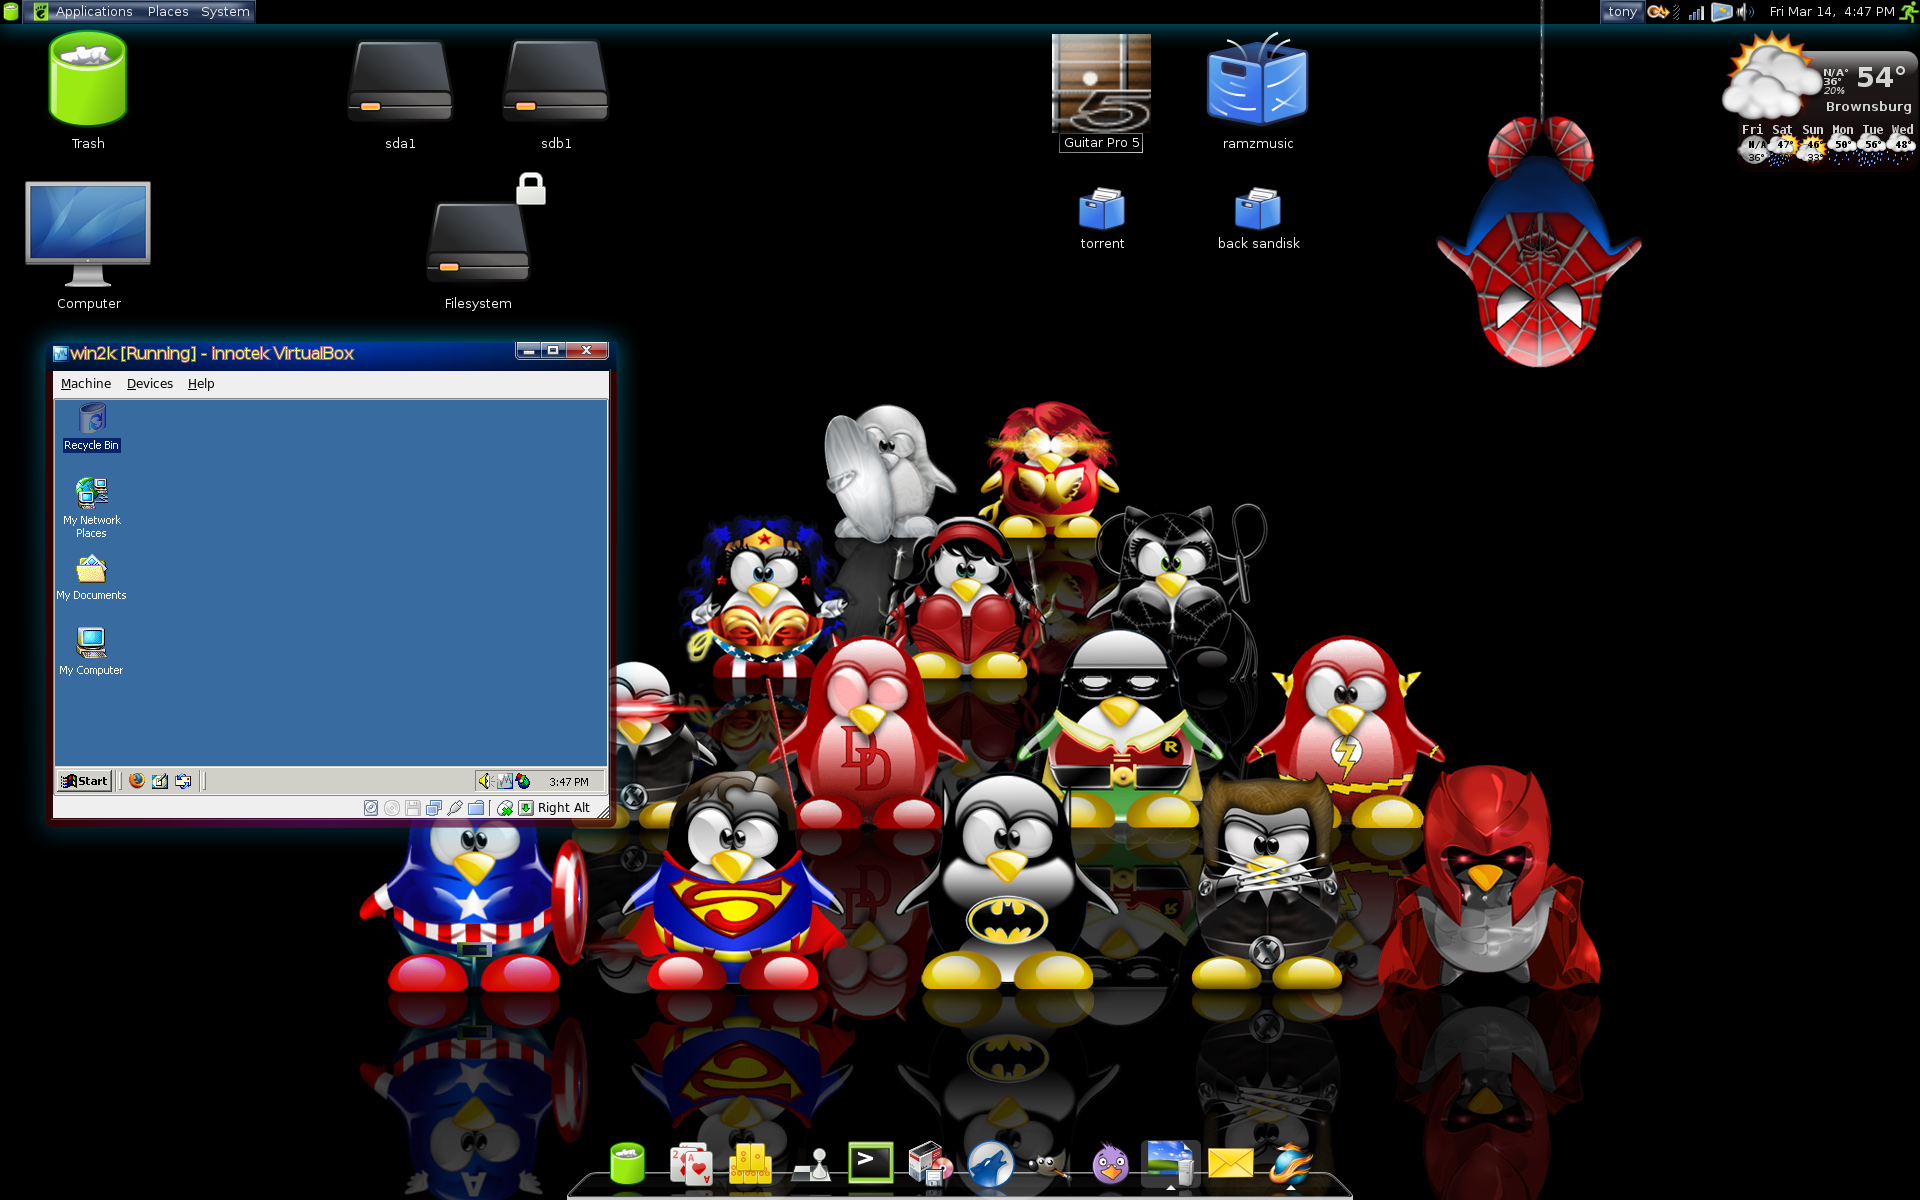Click the network signal strength icon
Viewport: 1920px width, 1200px height.
coord(1696,12)
